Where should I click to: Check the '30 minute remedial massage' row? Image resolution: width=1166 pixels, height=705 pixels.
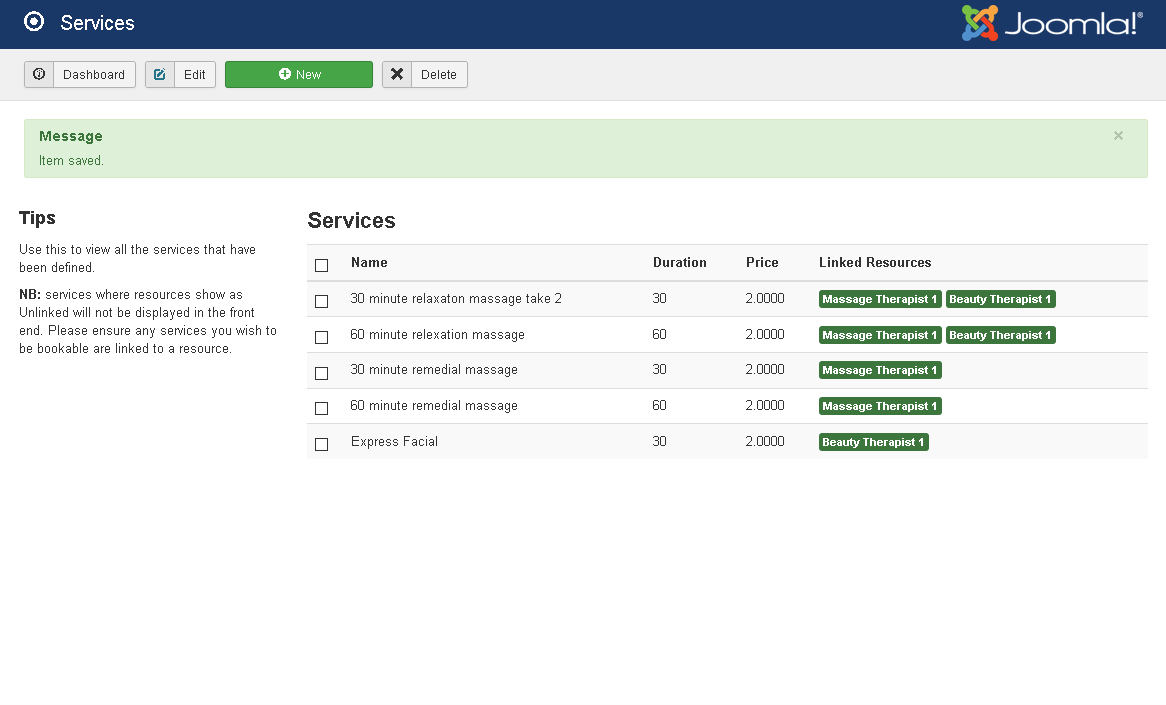click(321, 373)
